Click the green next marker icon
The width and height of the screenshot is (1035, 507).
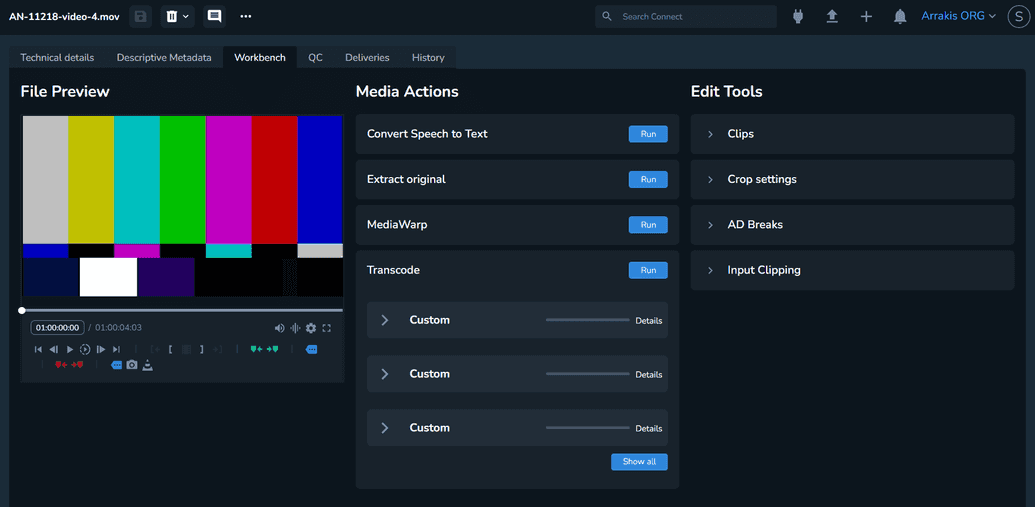273,349
